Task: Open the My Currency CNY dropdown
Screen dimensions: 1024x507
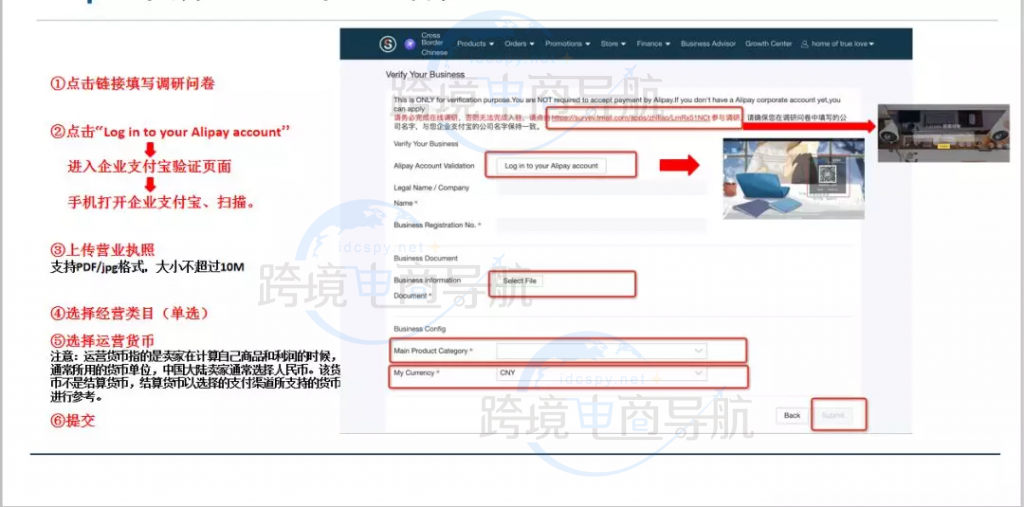Action: click(600, 373)
